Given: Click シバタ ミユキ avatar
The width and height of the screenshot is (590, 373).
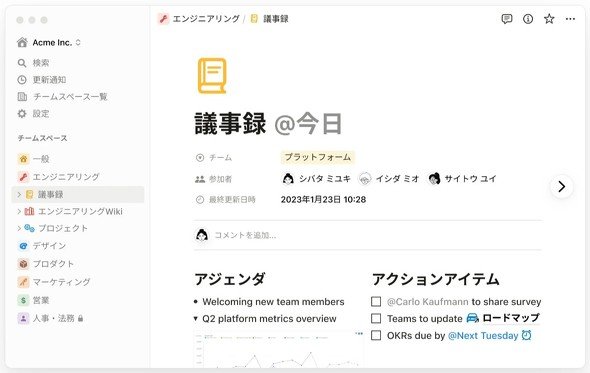Looking at the screenshot, I should 288,178.
